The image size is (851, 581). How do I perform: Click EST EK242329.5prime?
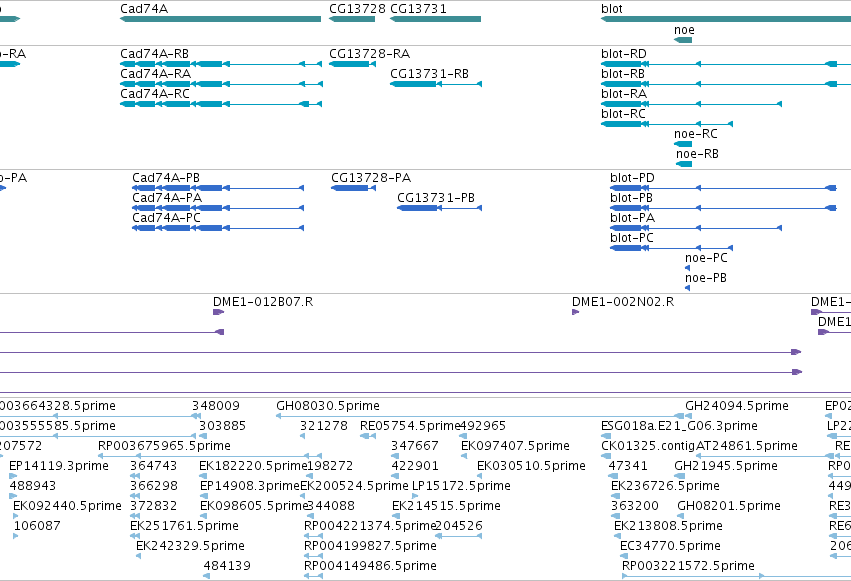coord(190,546)
